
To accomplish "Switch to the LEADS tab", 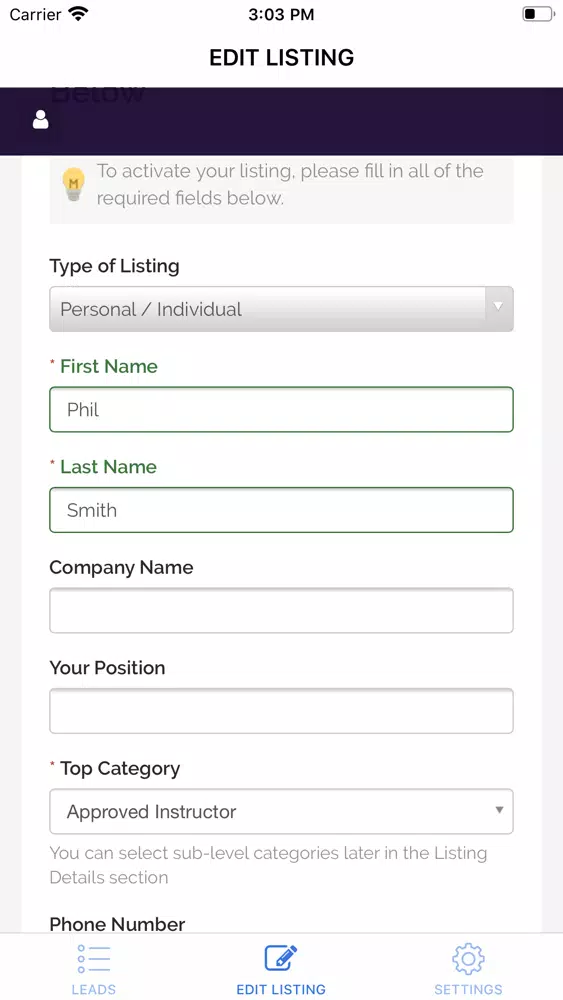I will (x=94, y=990).
